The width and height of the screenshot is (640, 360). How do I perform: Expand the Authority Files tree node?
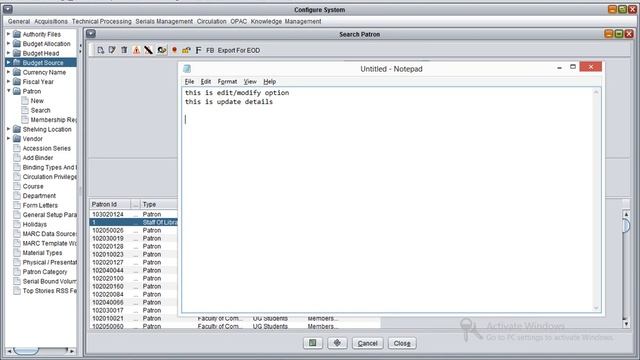pos(8,34)
